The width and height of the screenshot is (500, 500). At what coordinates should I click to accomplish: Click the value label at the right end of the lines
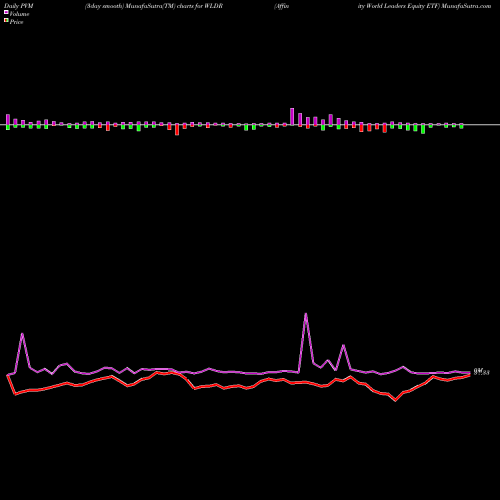(x=481, y=372)
